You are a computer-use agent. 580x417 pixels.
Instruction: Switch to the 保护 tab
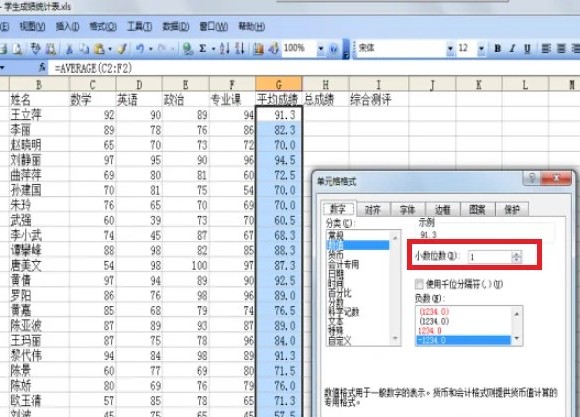click(512, 210)
